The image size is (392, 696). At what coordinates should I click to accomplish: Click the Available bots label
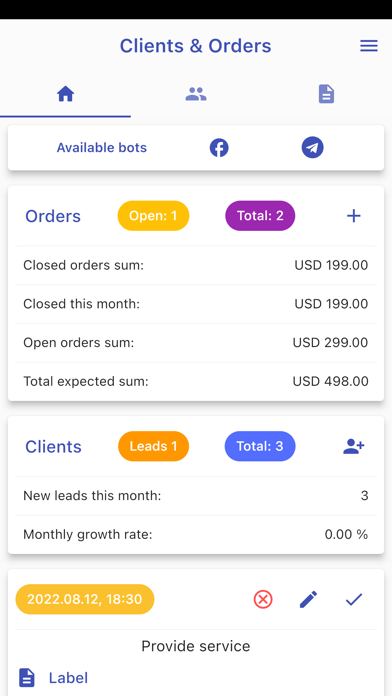click(102, 147)
